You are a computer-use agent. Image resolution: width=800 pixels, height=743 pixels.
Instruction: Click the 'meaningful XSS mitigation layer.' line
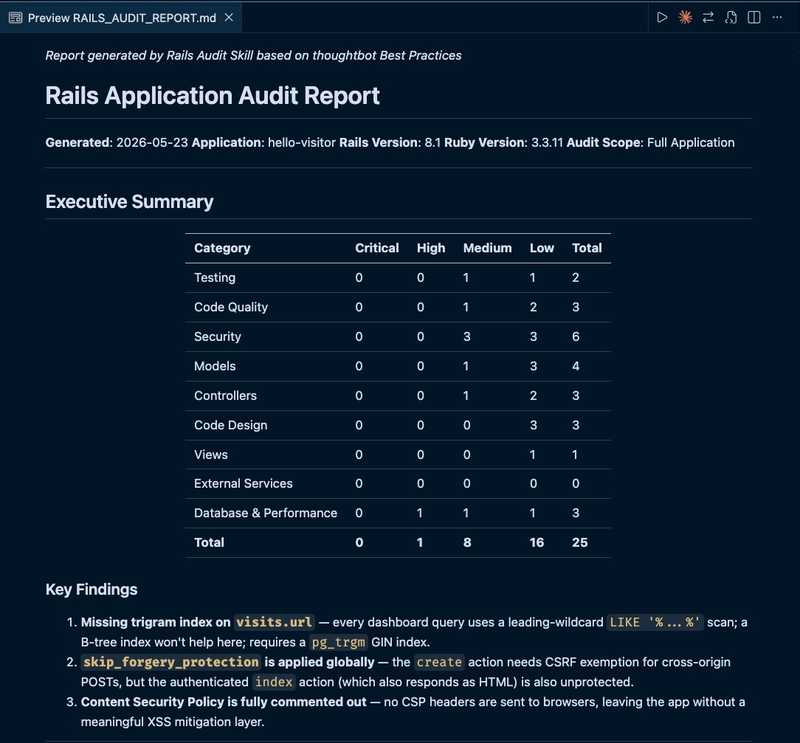click(x=172, y=722)
